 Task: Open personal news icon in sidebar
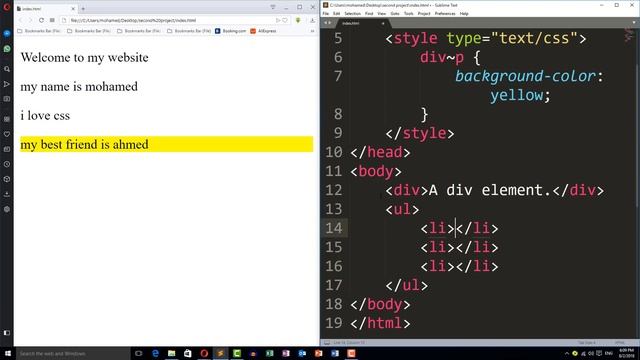pos(7,149)
